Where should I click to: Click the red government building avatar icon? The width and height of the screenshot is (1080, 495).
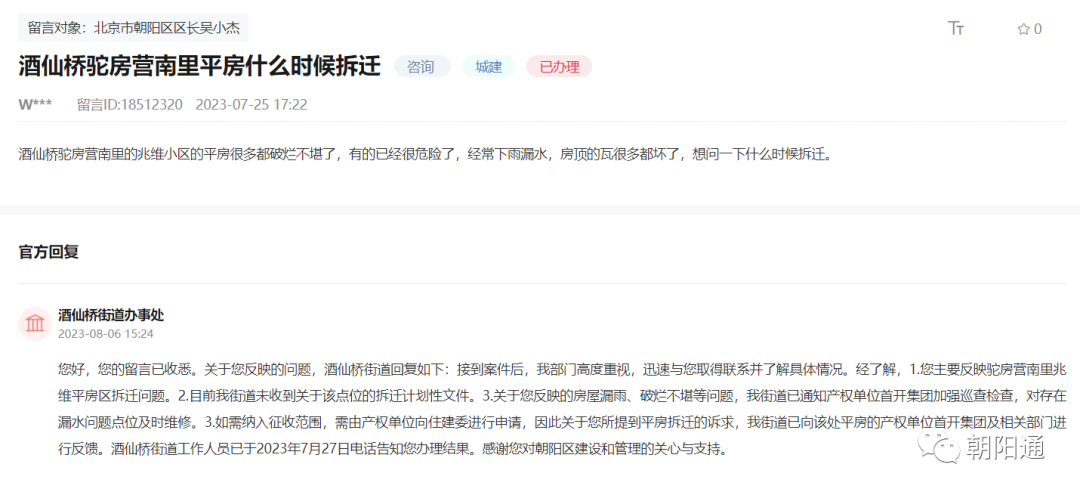pyautogui.click(x=35, y=323)
